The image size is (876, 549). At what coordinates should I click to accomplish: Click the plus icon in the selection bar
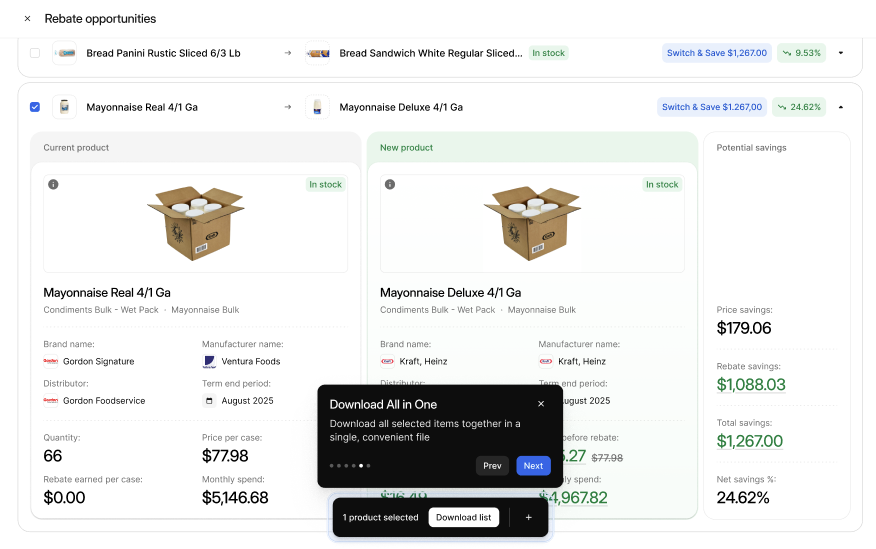[x=529, y=517]
